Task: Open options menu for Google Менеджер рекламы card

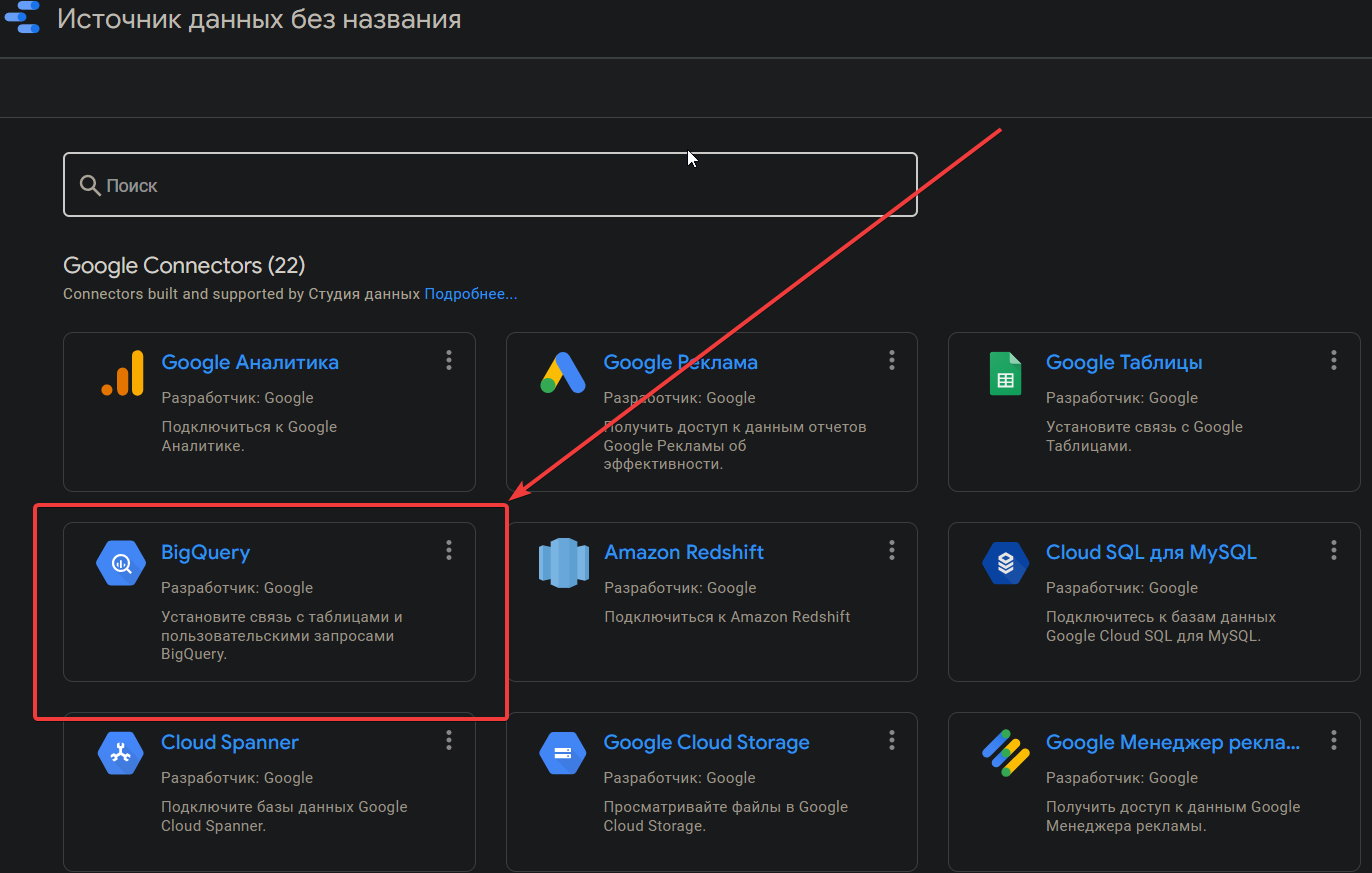Action: (1334, 740)
